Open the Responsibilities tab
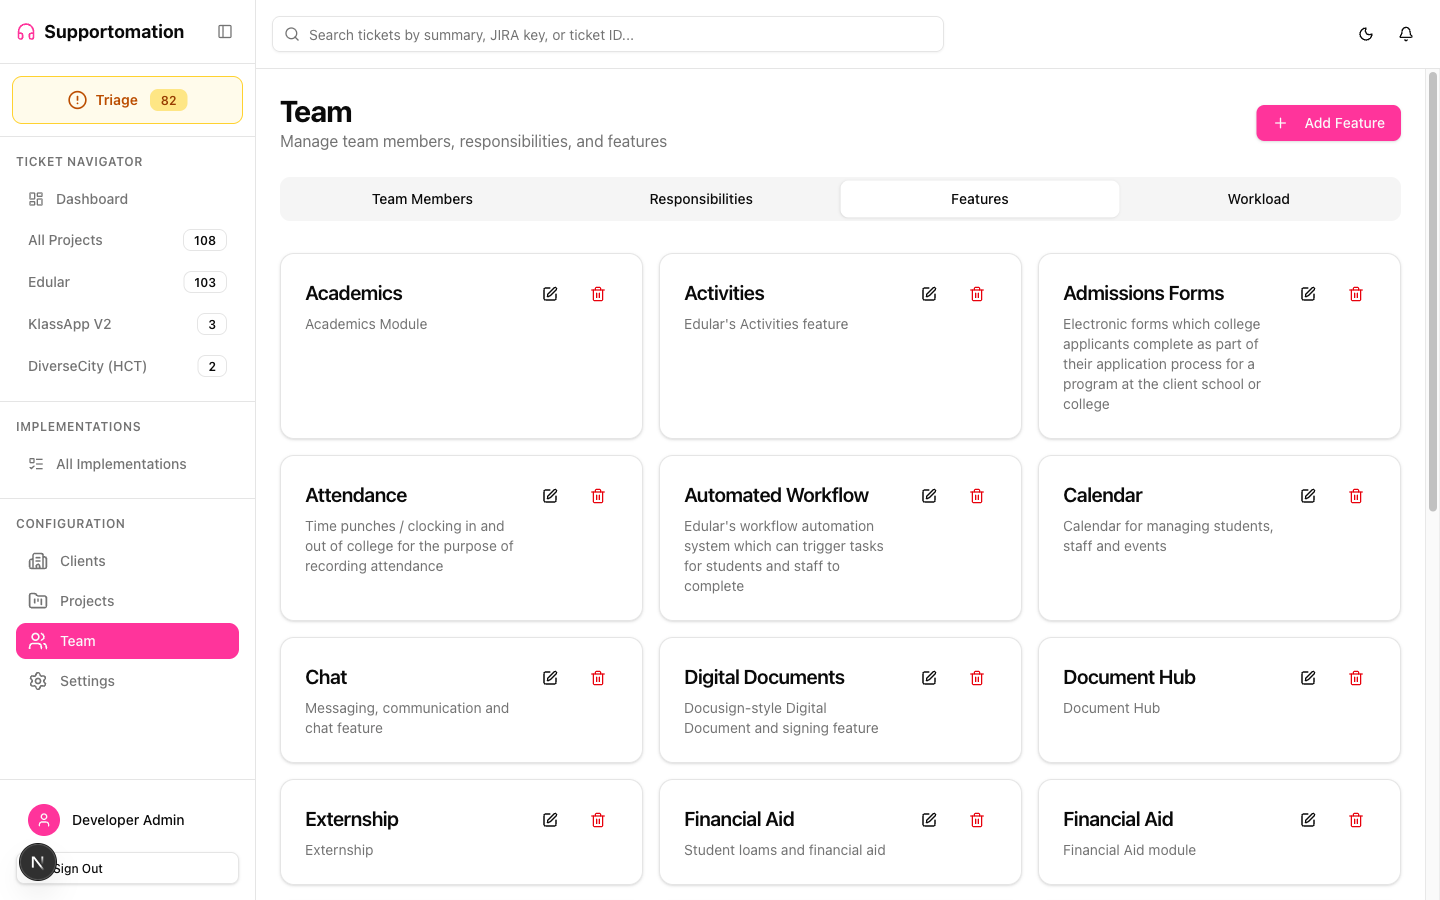Screen dimensions: 1440x900 (x=701, y=198)
